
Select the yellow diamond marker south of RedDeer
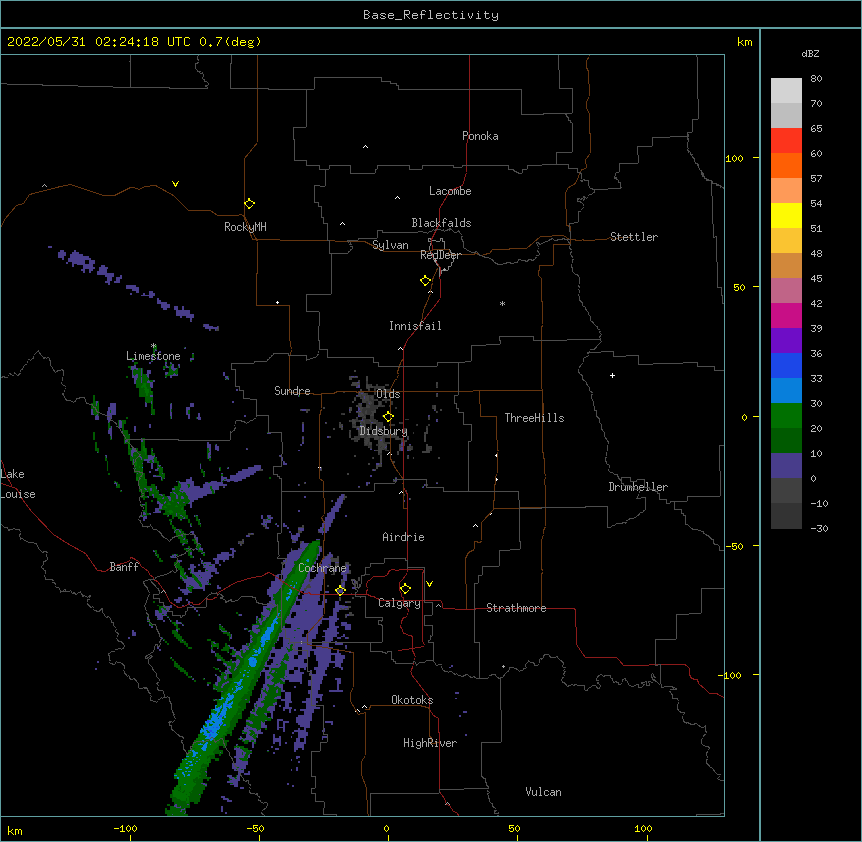(425, 281)
